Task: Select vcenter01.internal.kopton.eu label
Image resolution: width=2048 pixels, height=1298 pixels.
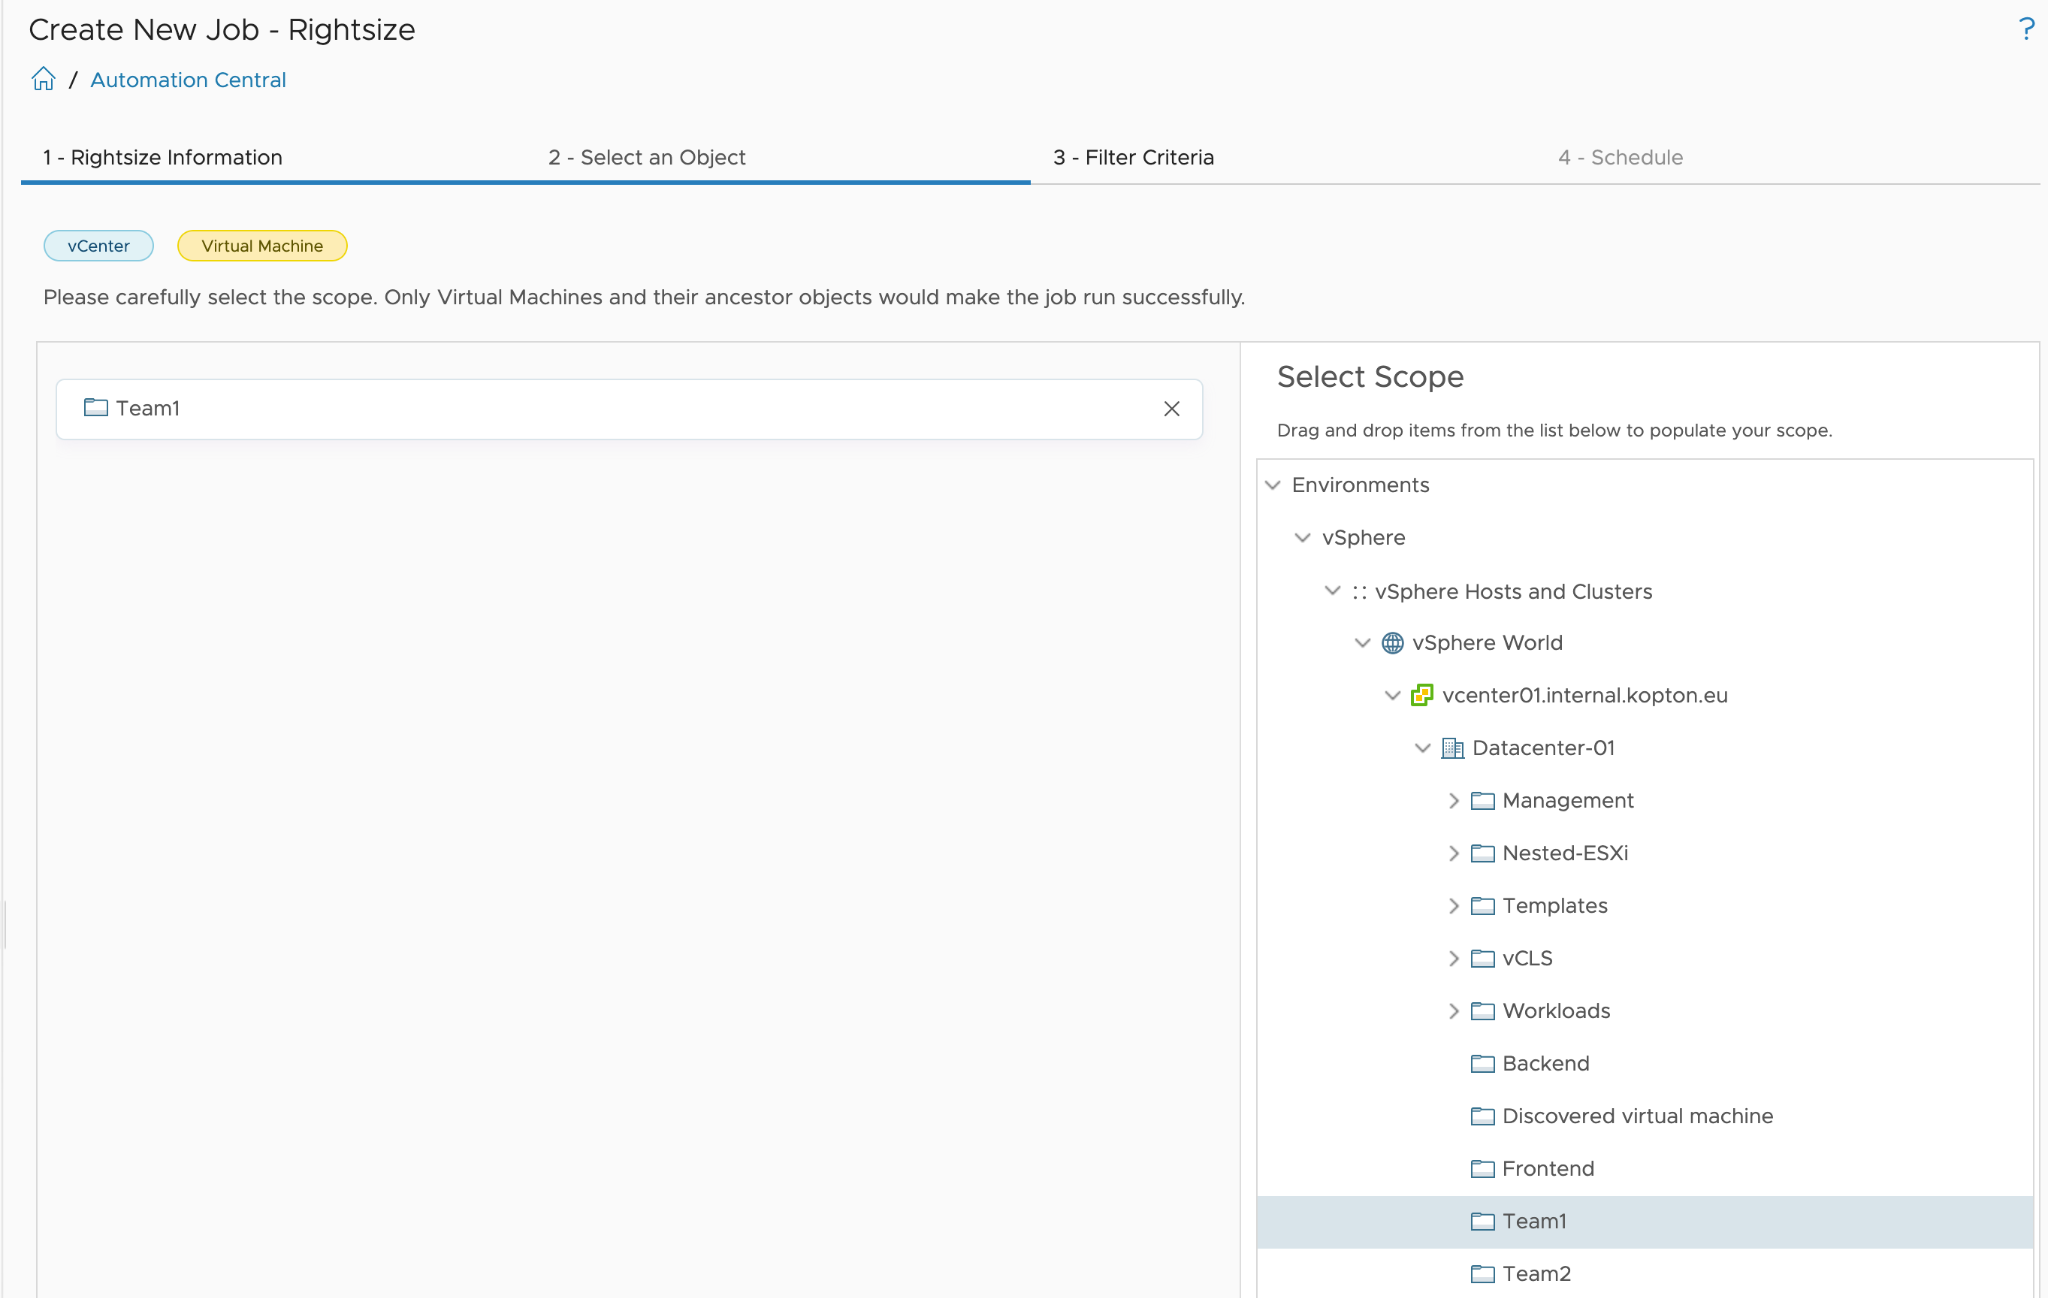Action: (x=1585, y=695)
